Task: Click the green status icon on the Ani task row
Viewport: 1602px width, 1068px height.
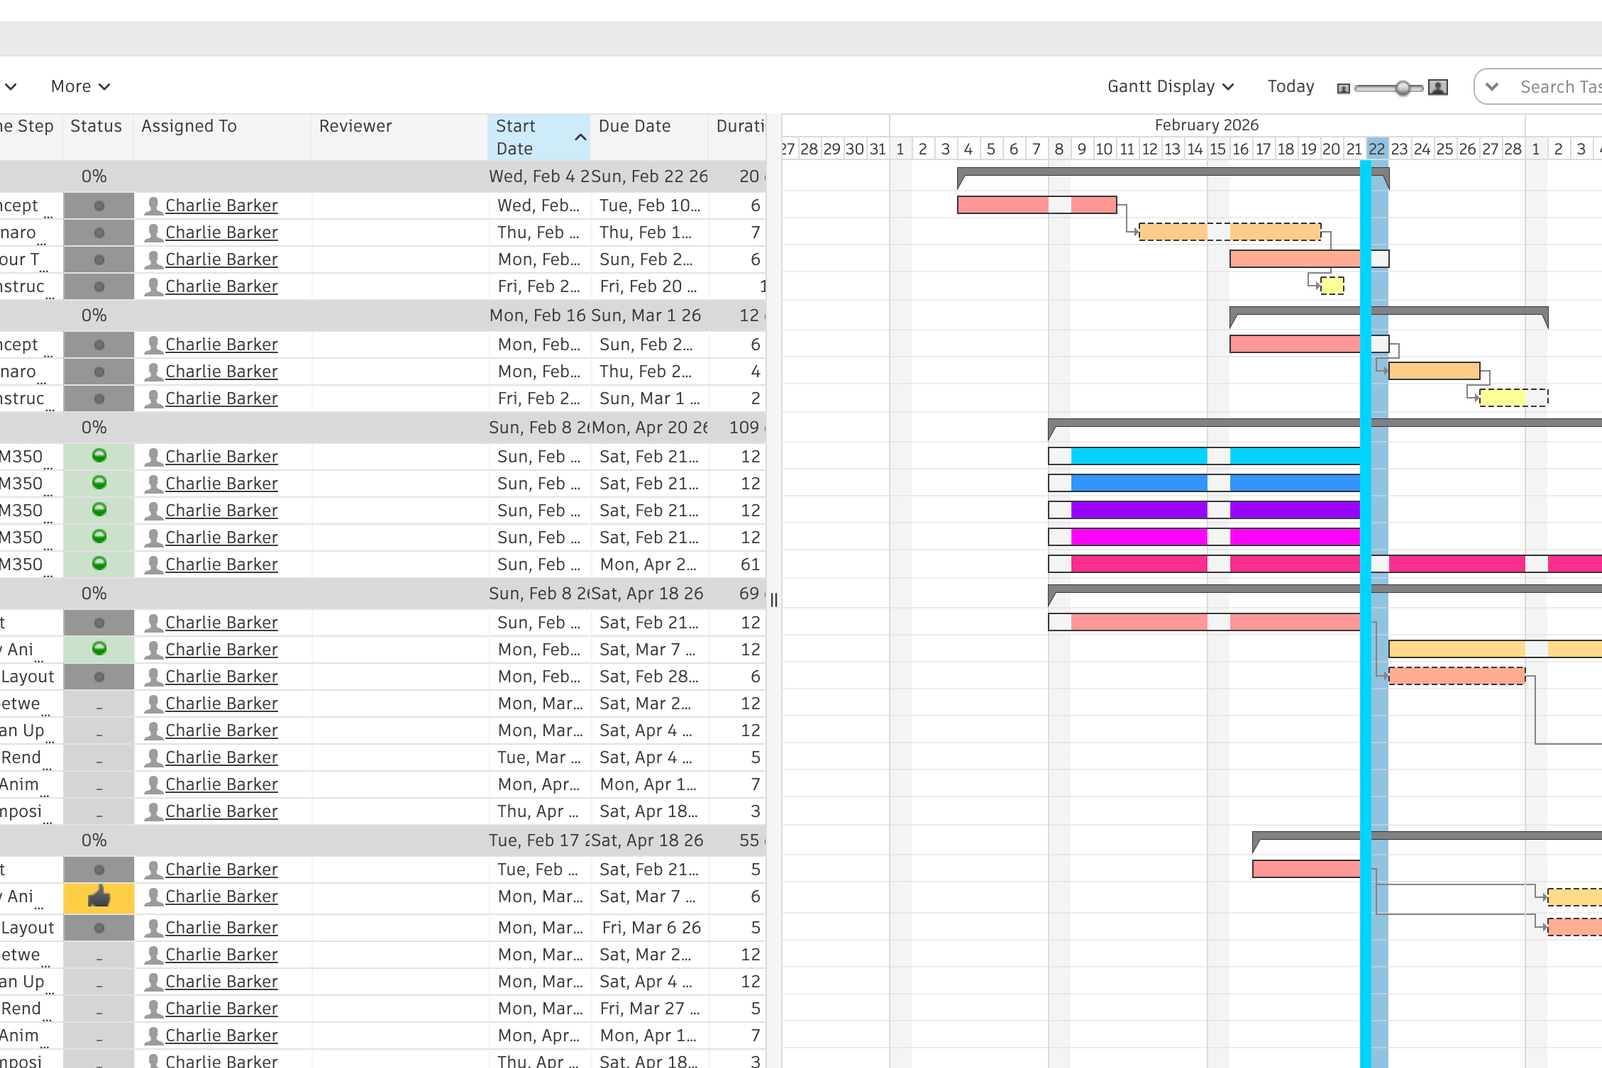Action: [x=99, y=649]
